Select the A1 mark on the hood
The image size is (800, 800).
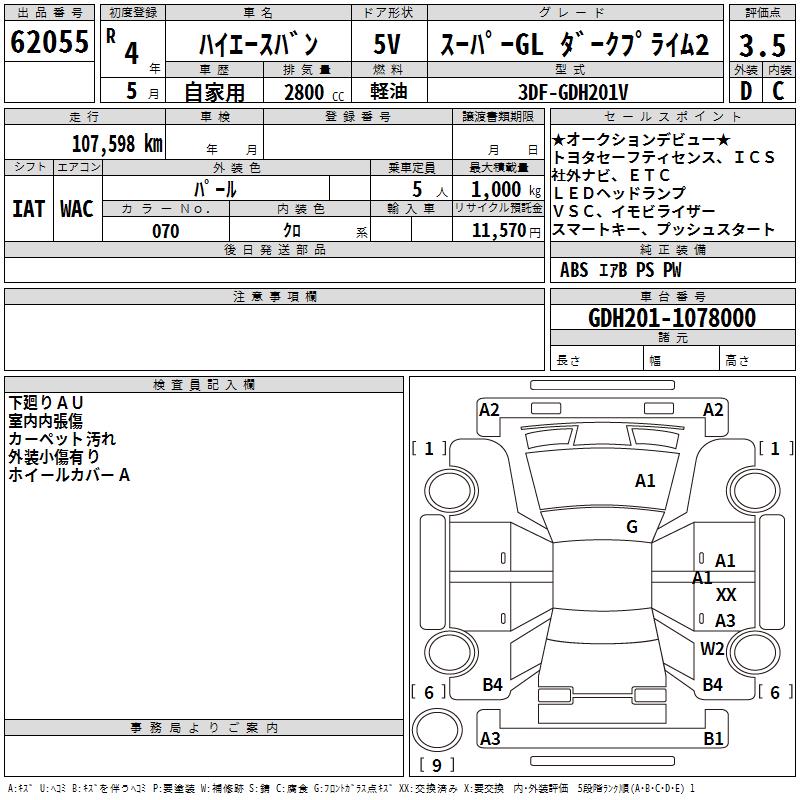coord(645,481)
